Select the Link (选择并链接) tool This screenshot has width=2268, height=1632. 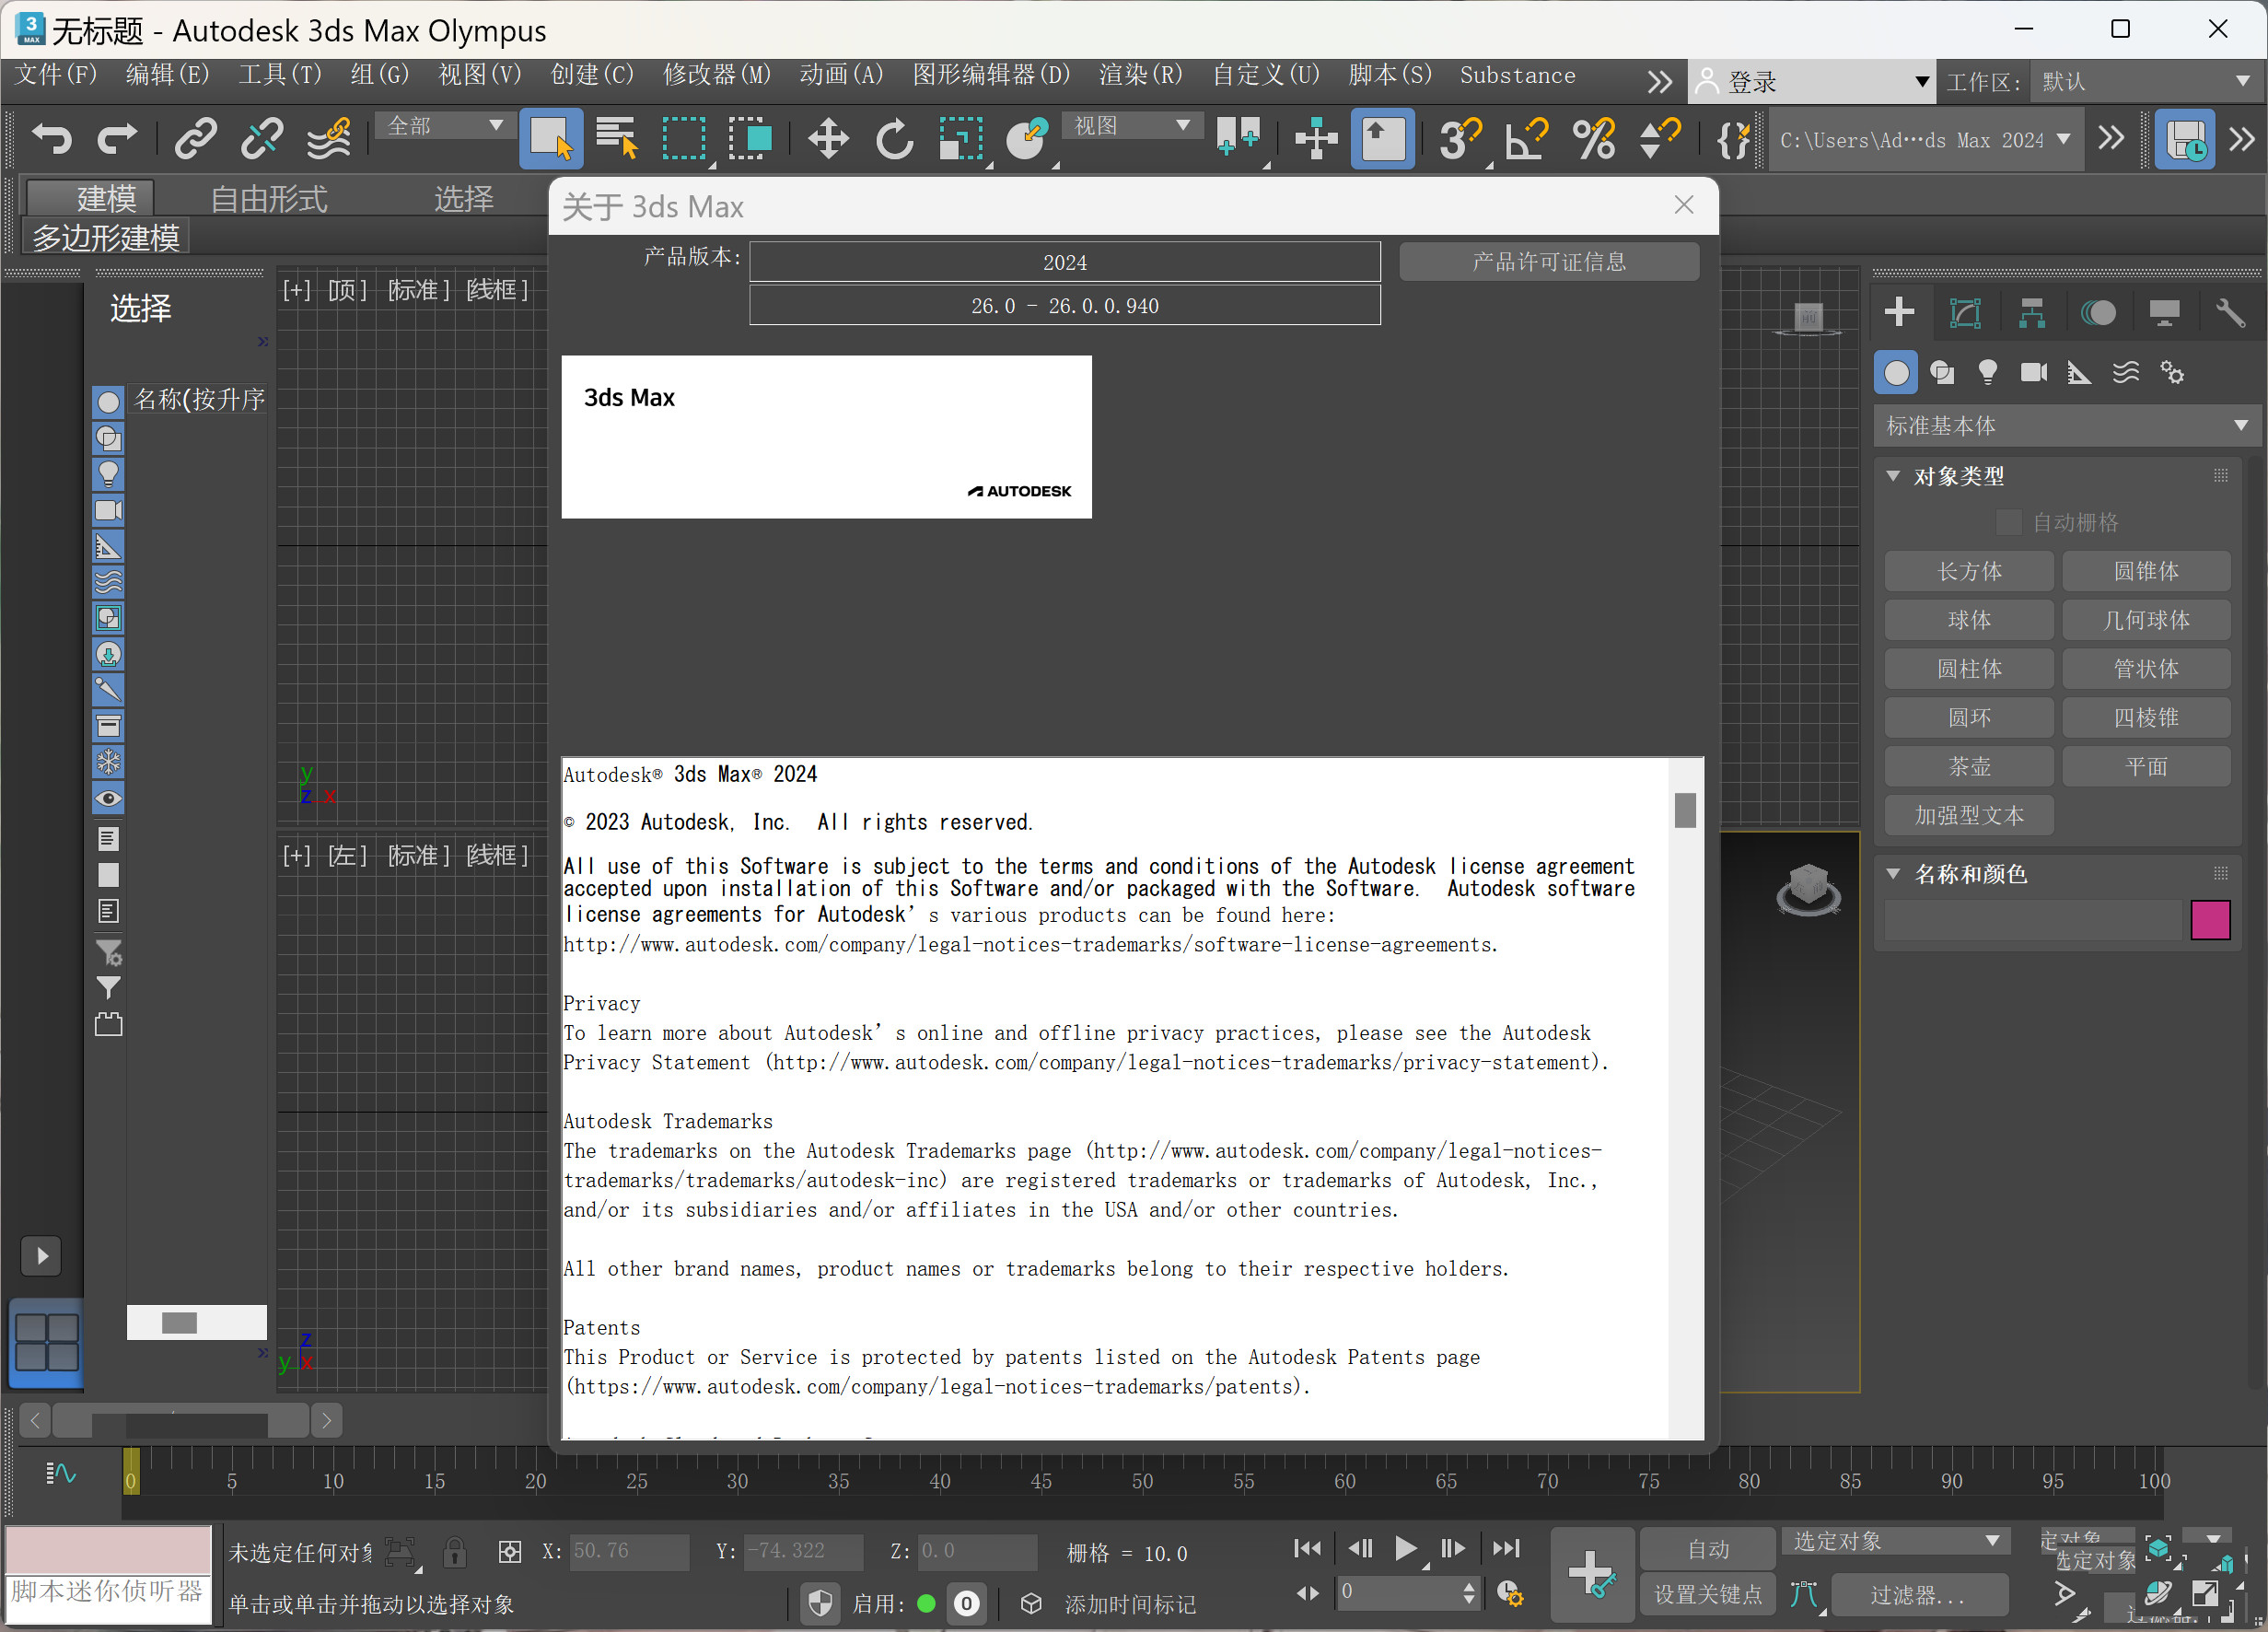point(195,138)
